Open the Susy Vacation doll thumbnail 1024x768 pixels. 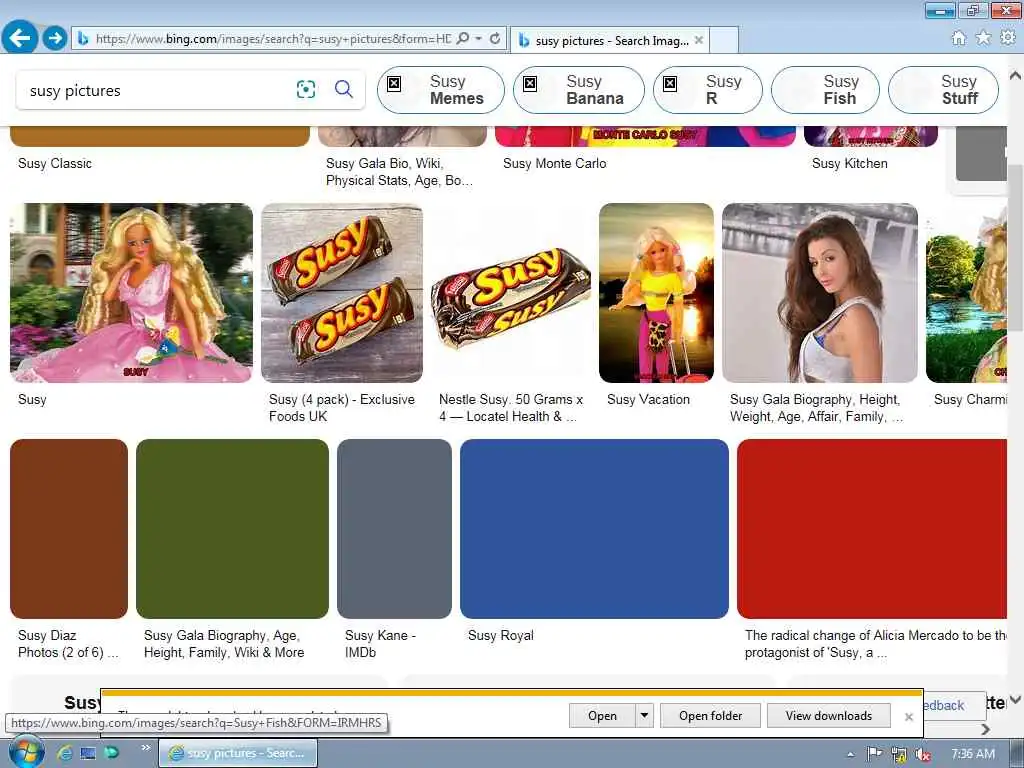coord(656,293)
